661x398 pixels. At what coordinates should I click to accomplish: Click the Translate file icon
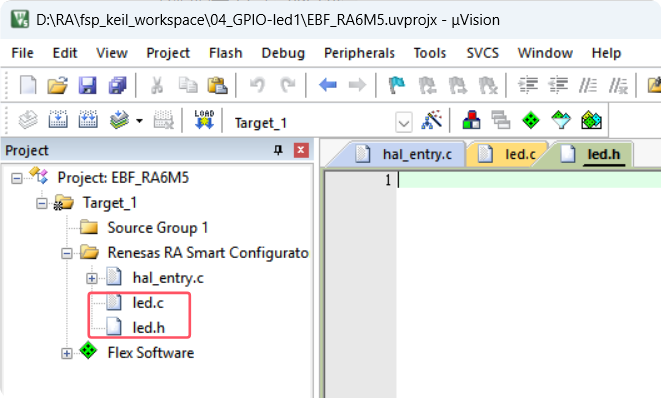(x=28, y=120)
